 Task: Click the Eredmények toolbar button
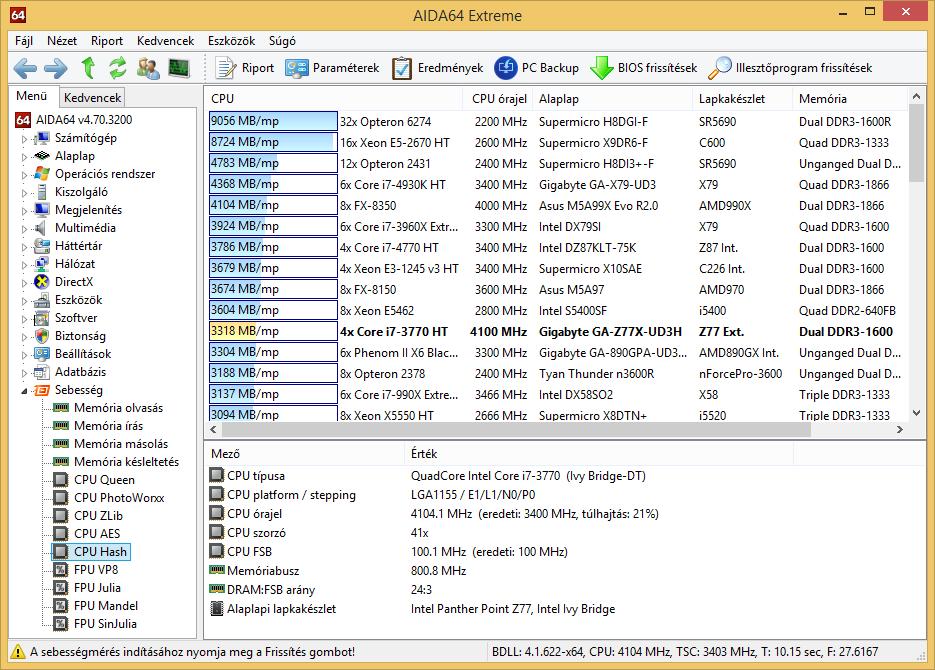(438, 68)
